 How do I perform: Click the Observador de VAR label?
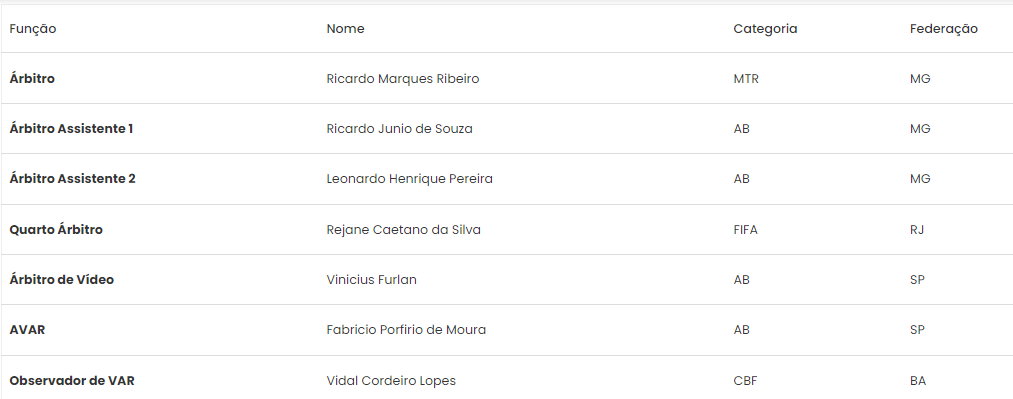point(72,381)
